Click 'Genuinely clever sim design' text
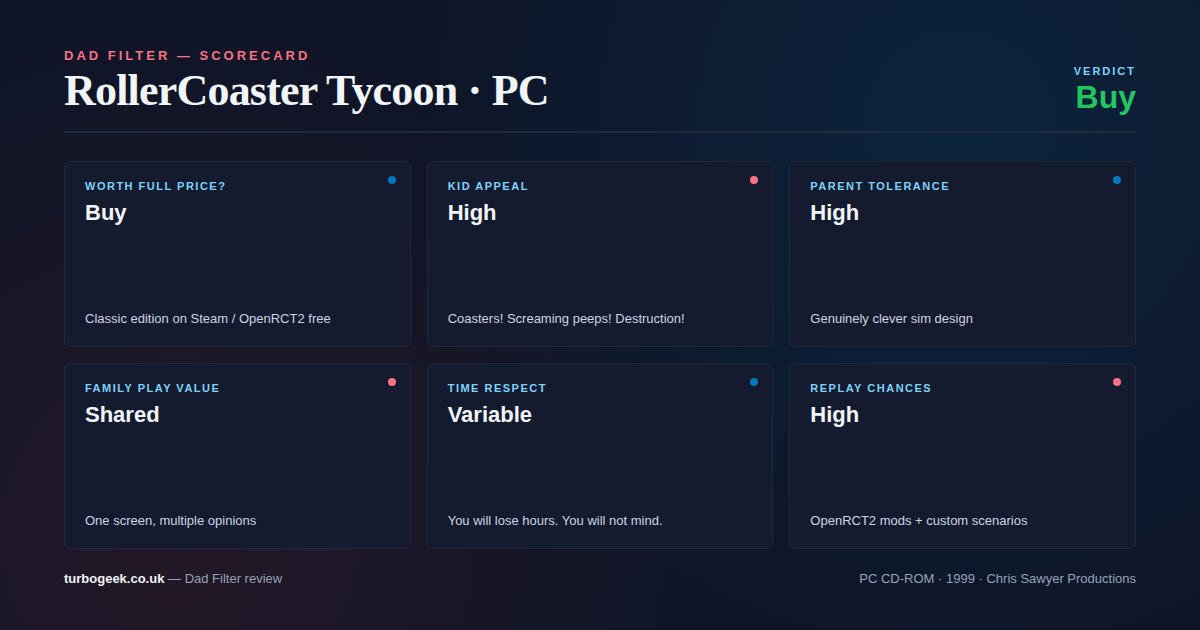The width and height of the screenshot is (1200, 630). click(x=891, y=319)
